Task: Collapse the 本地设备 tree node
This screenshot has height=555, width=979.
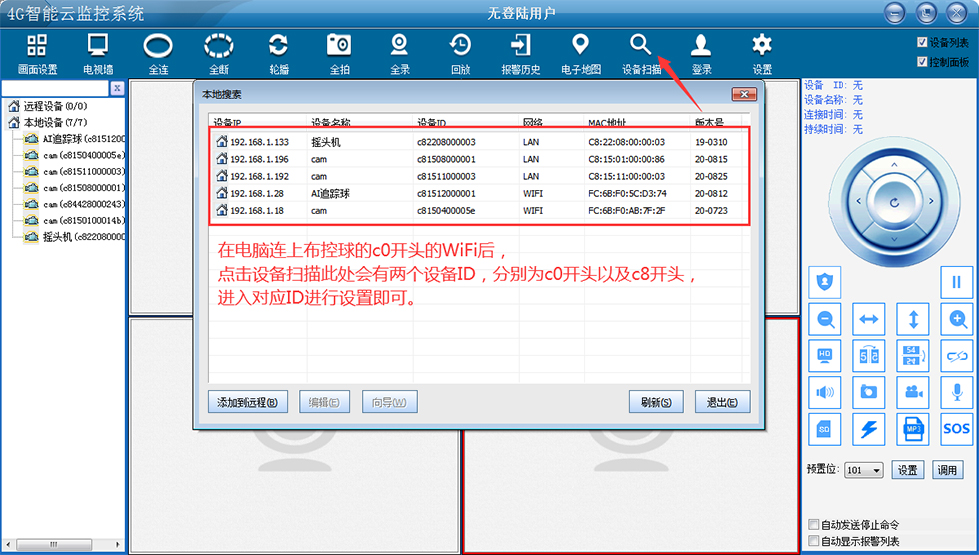Action: coord(14,123)
